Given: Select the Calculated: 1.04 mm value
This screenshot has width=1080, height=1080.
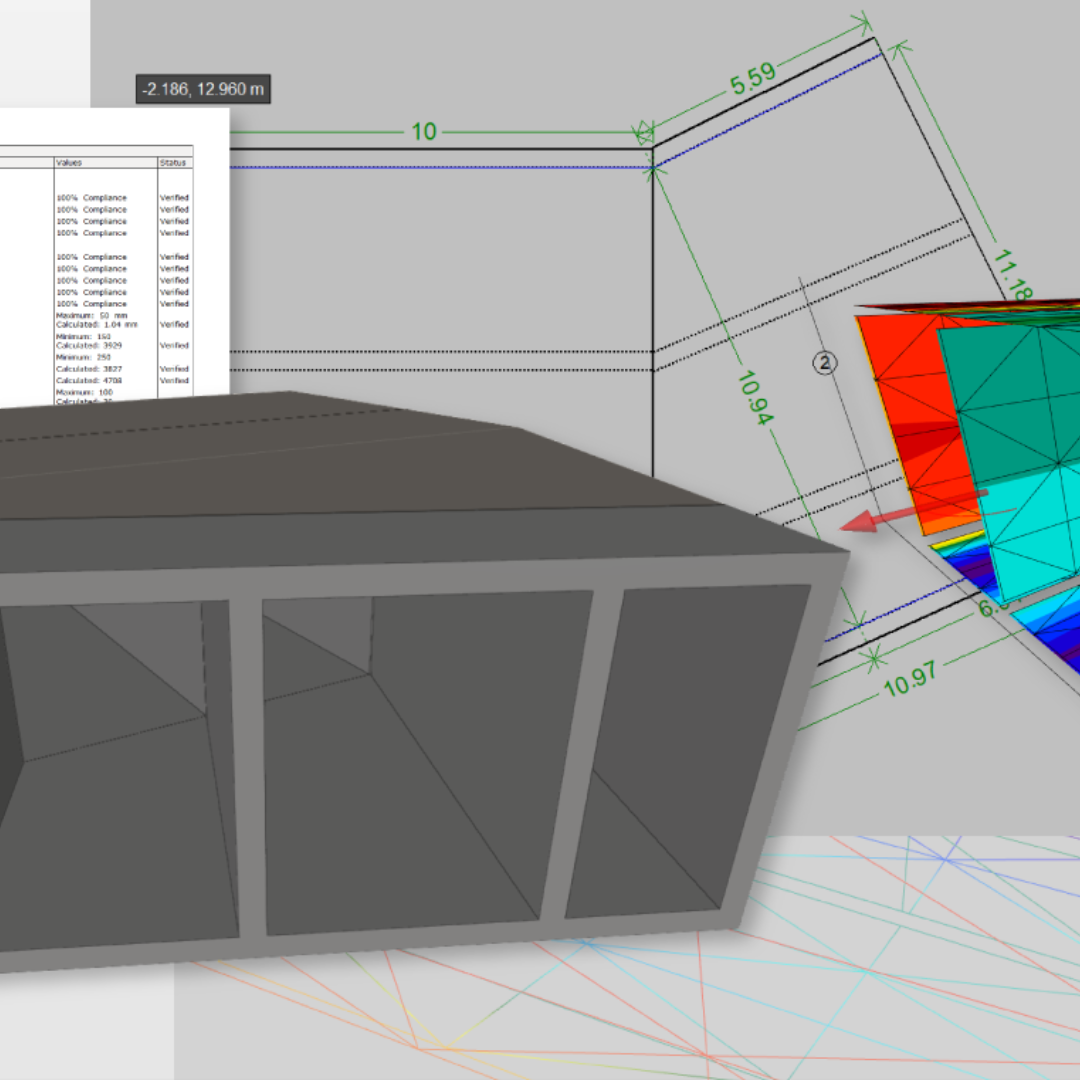Looking at the screenshot, I should (96, 325).
